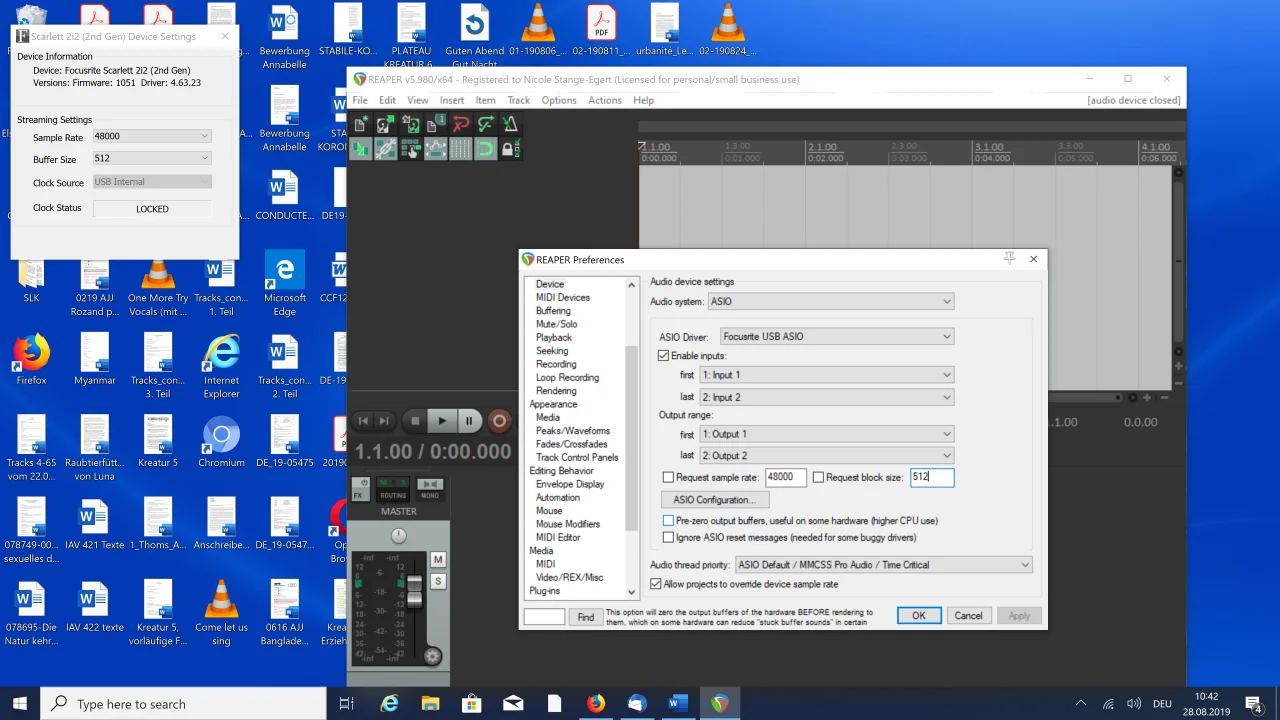The width and height of the screenshot is (1280, 720).
Task: Click the red Undo arrow icon
Action: coord(460,125)
